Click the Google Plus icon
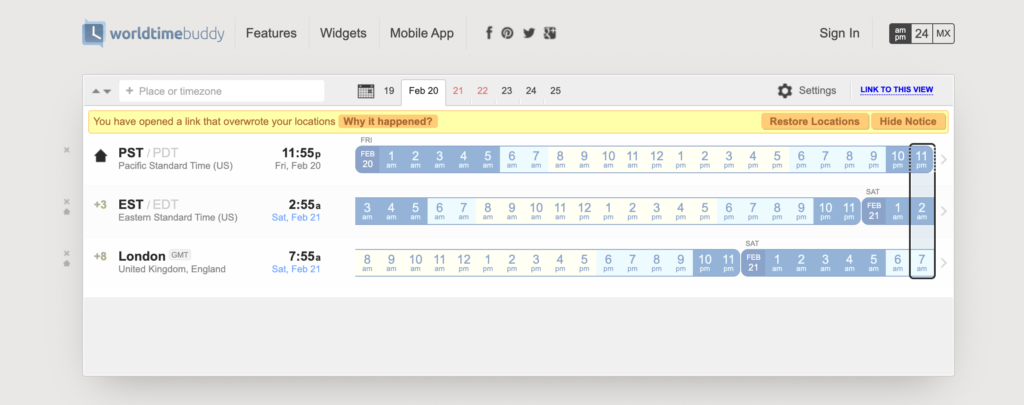Image resolution: width=1024 pixels, height=405 pixels. click(x=549, y=33)
